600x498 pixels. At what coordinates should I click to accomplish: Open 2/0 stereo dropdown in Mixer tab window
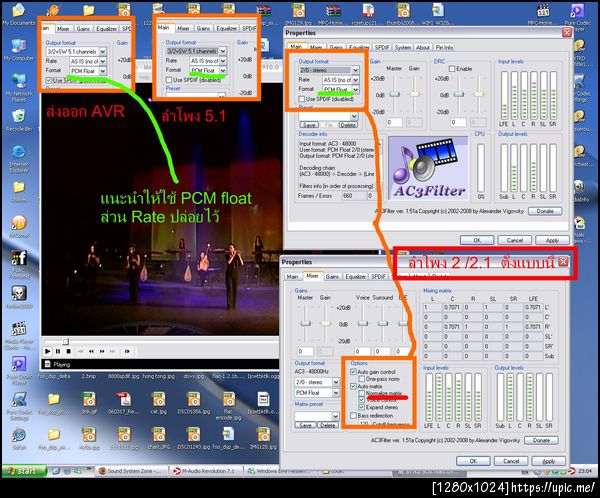(x=336, y=382)
